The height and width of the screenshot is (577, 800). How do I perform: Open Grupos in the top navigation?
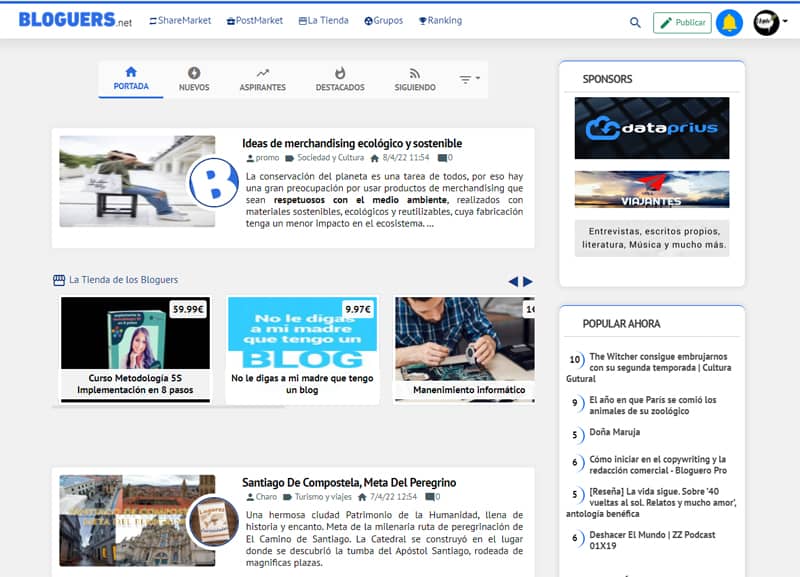pyautogui.click(x=384, y=21)
